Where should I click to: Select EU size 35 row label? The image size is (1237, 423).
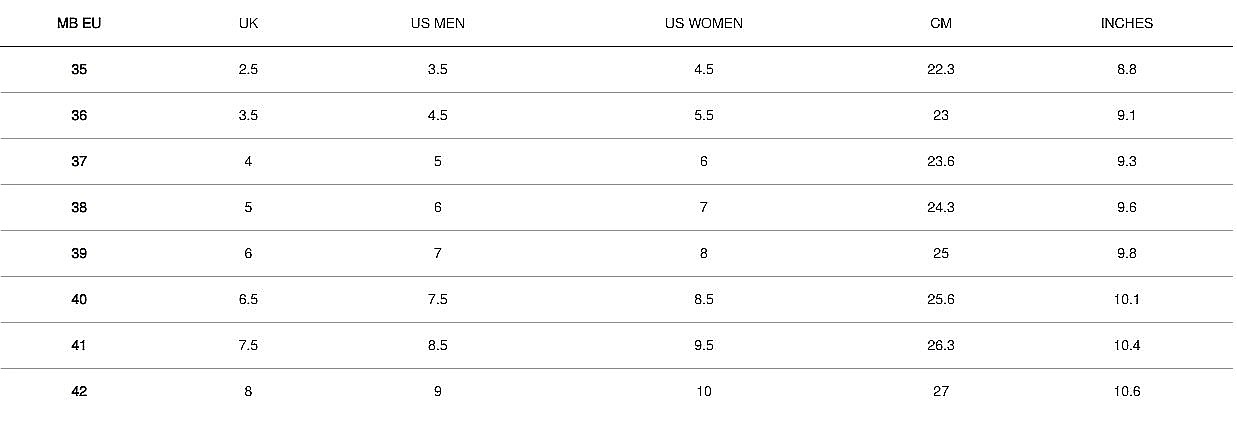point(79,70)
